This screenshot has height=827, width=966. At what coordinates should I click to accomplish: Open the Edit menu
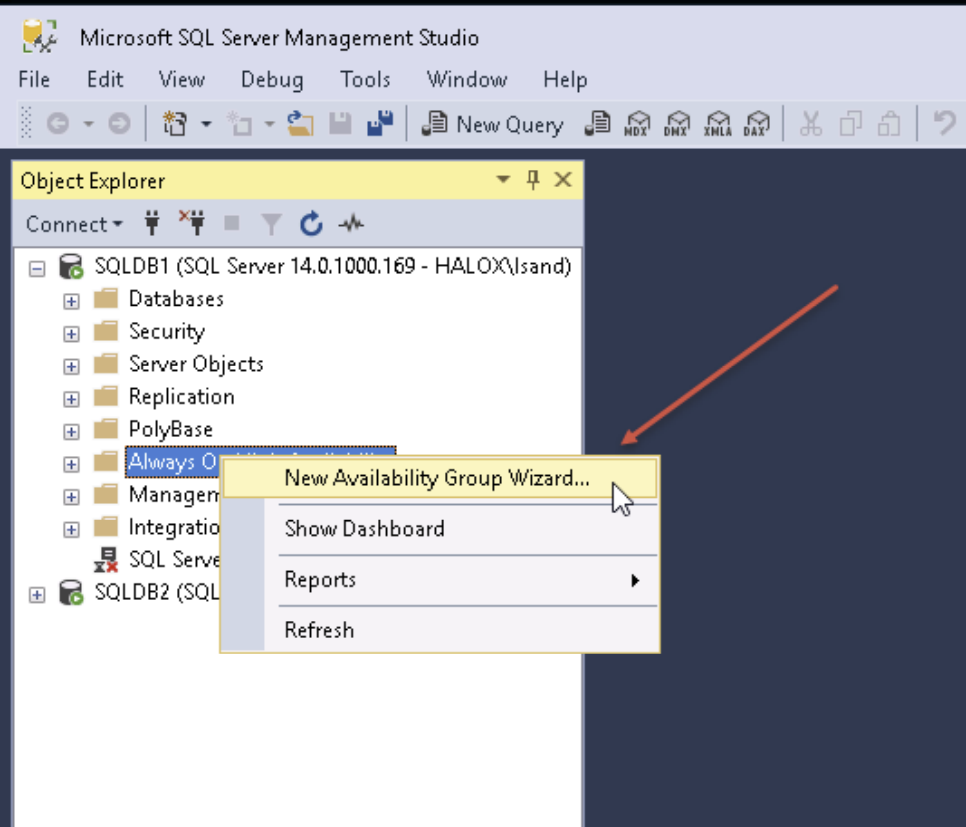pos(105,79)
